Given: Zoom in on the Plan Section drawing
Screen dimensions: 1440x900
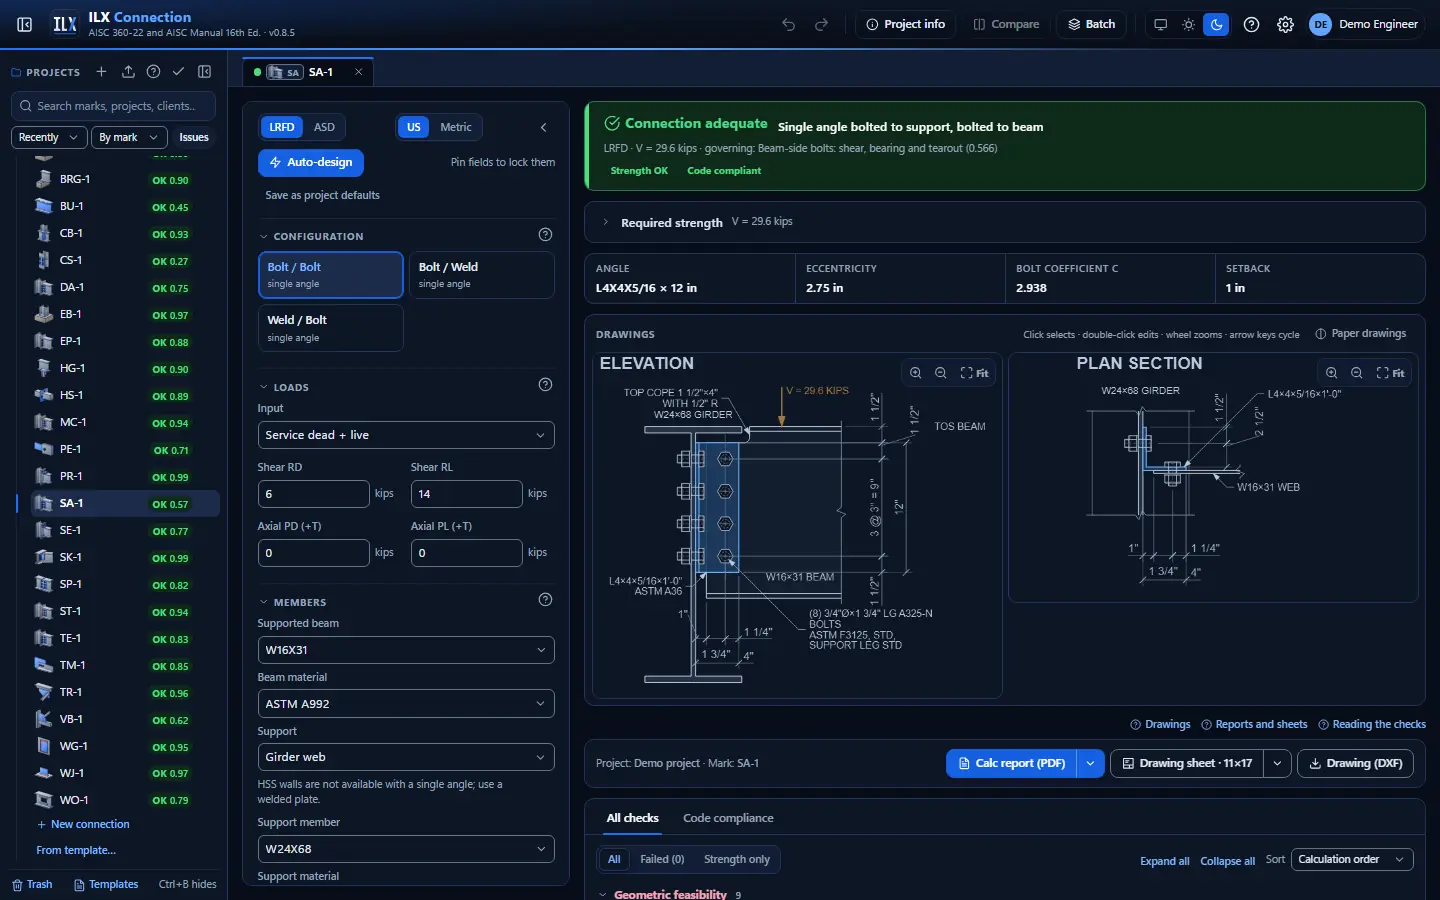Looking at the screenshot, I should point(1332,373).
